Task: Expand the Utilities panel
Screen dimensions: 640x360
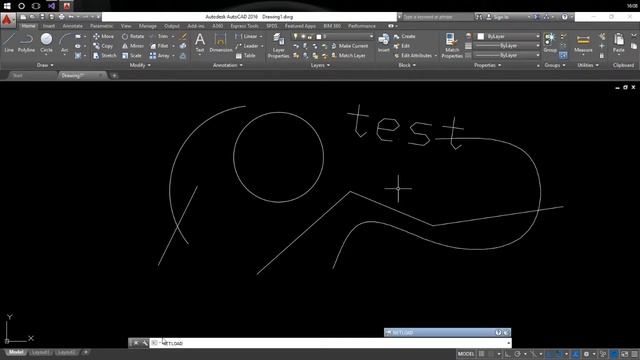Action: pos(588,65)
